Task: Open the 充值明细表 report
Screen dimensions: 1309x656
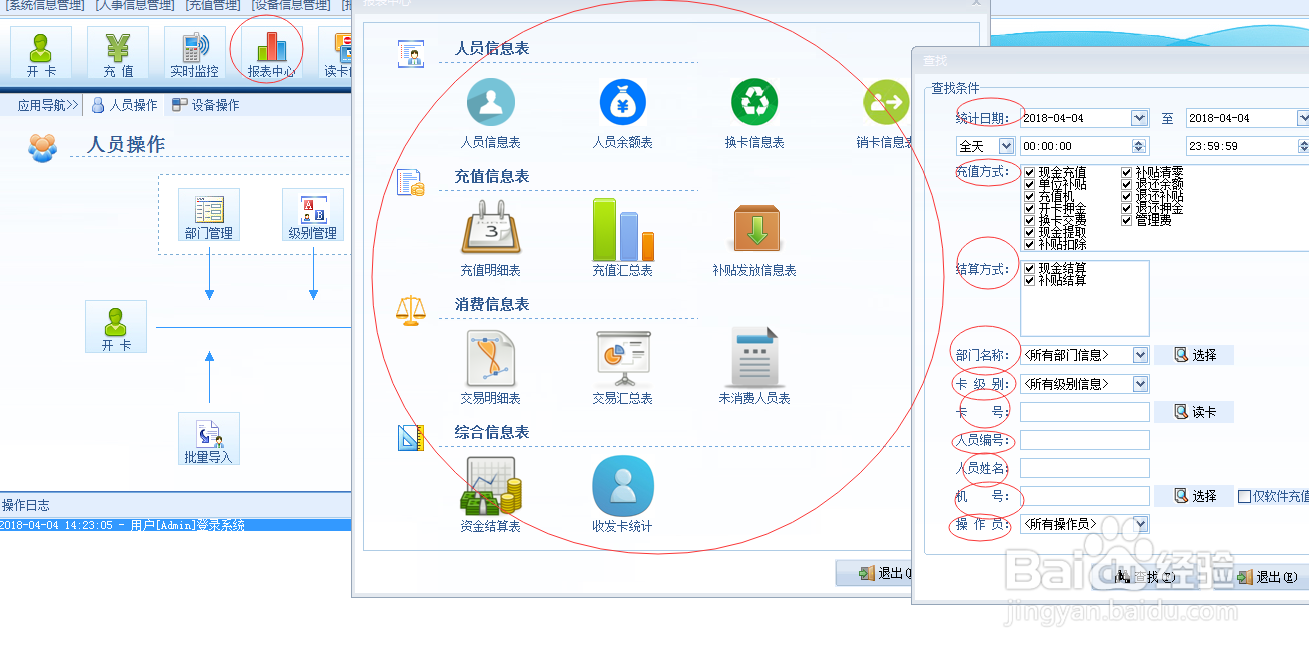Action: coord(490,240)
